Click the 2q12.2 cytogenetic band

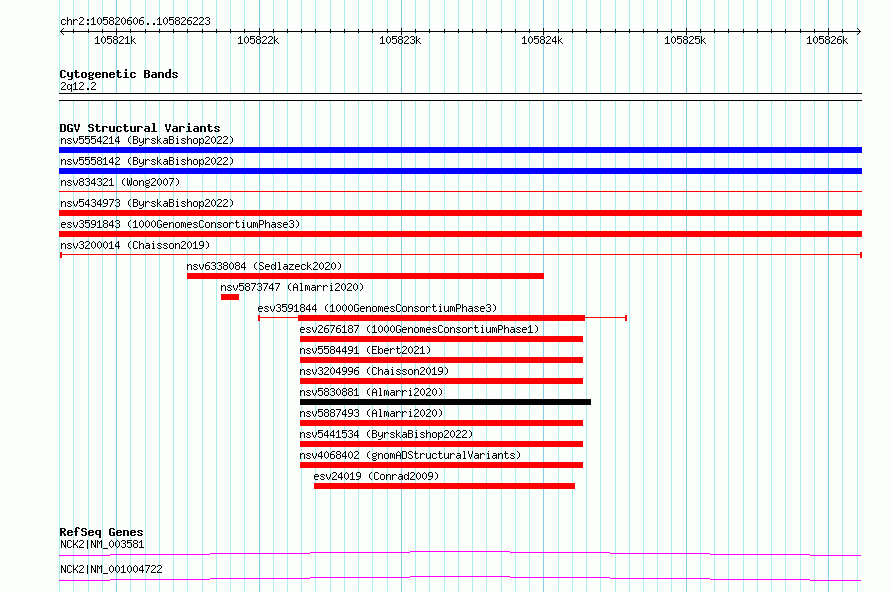(x=78, y=86)
